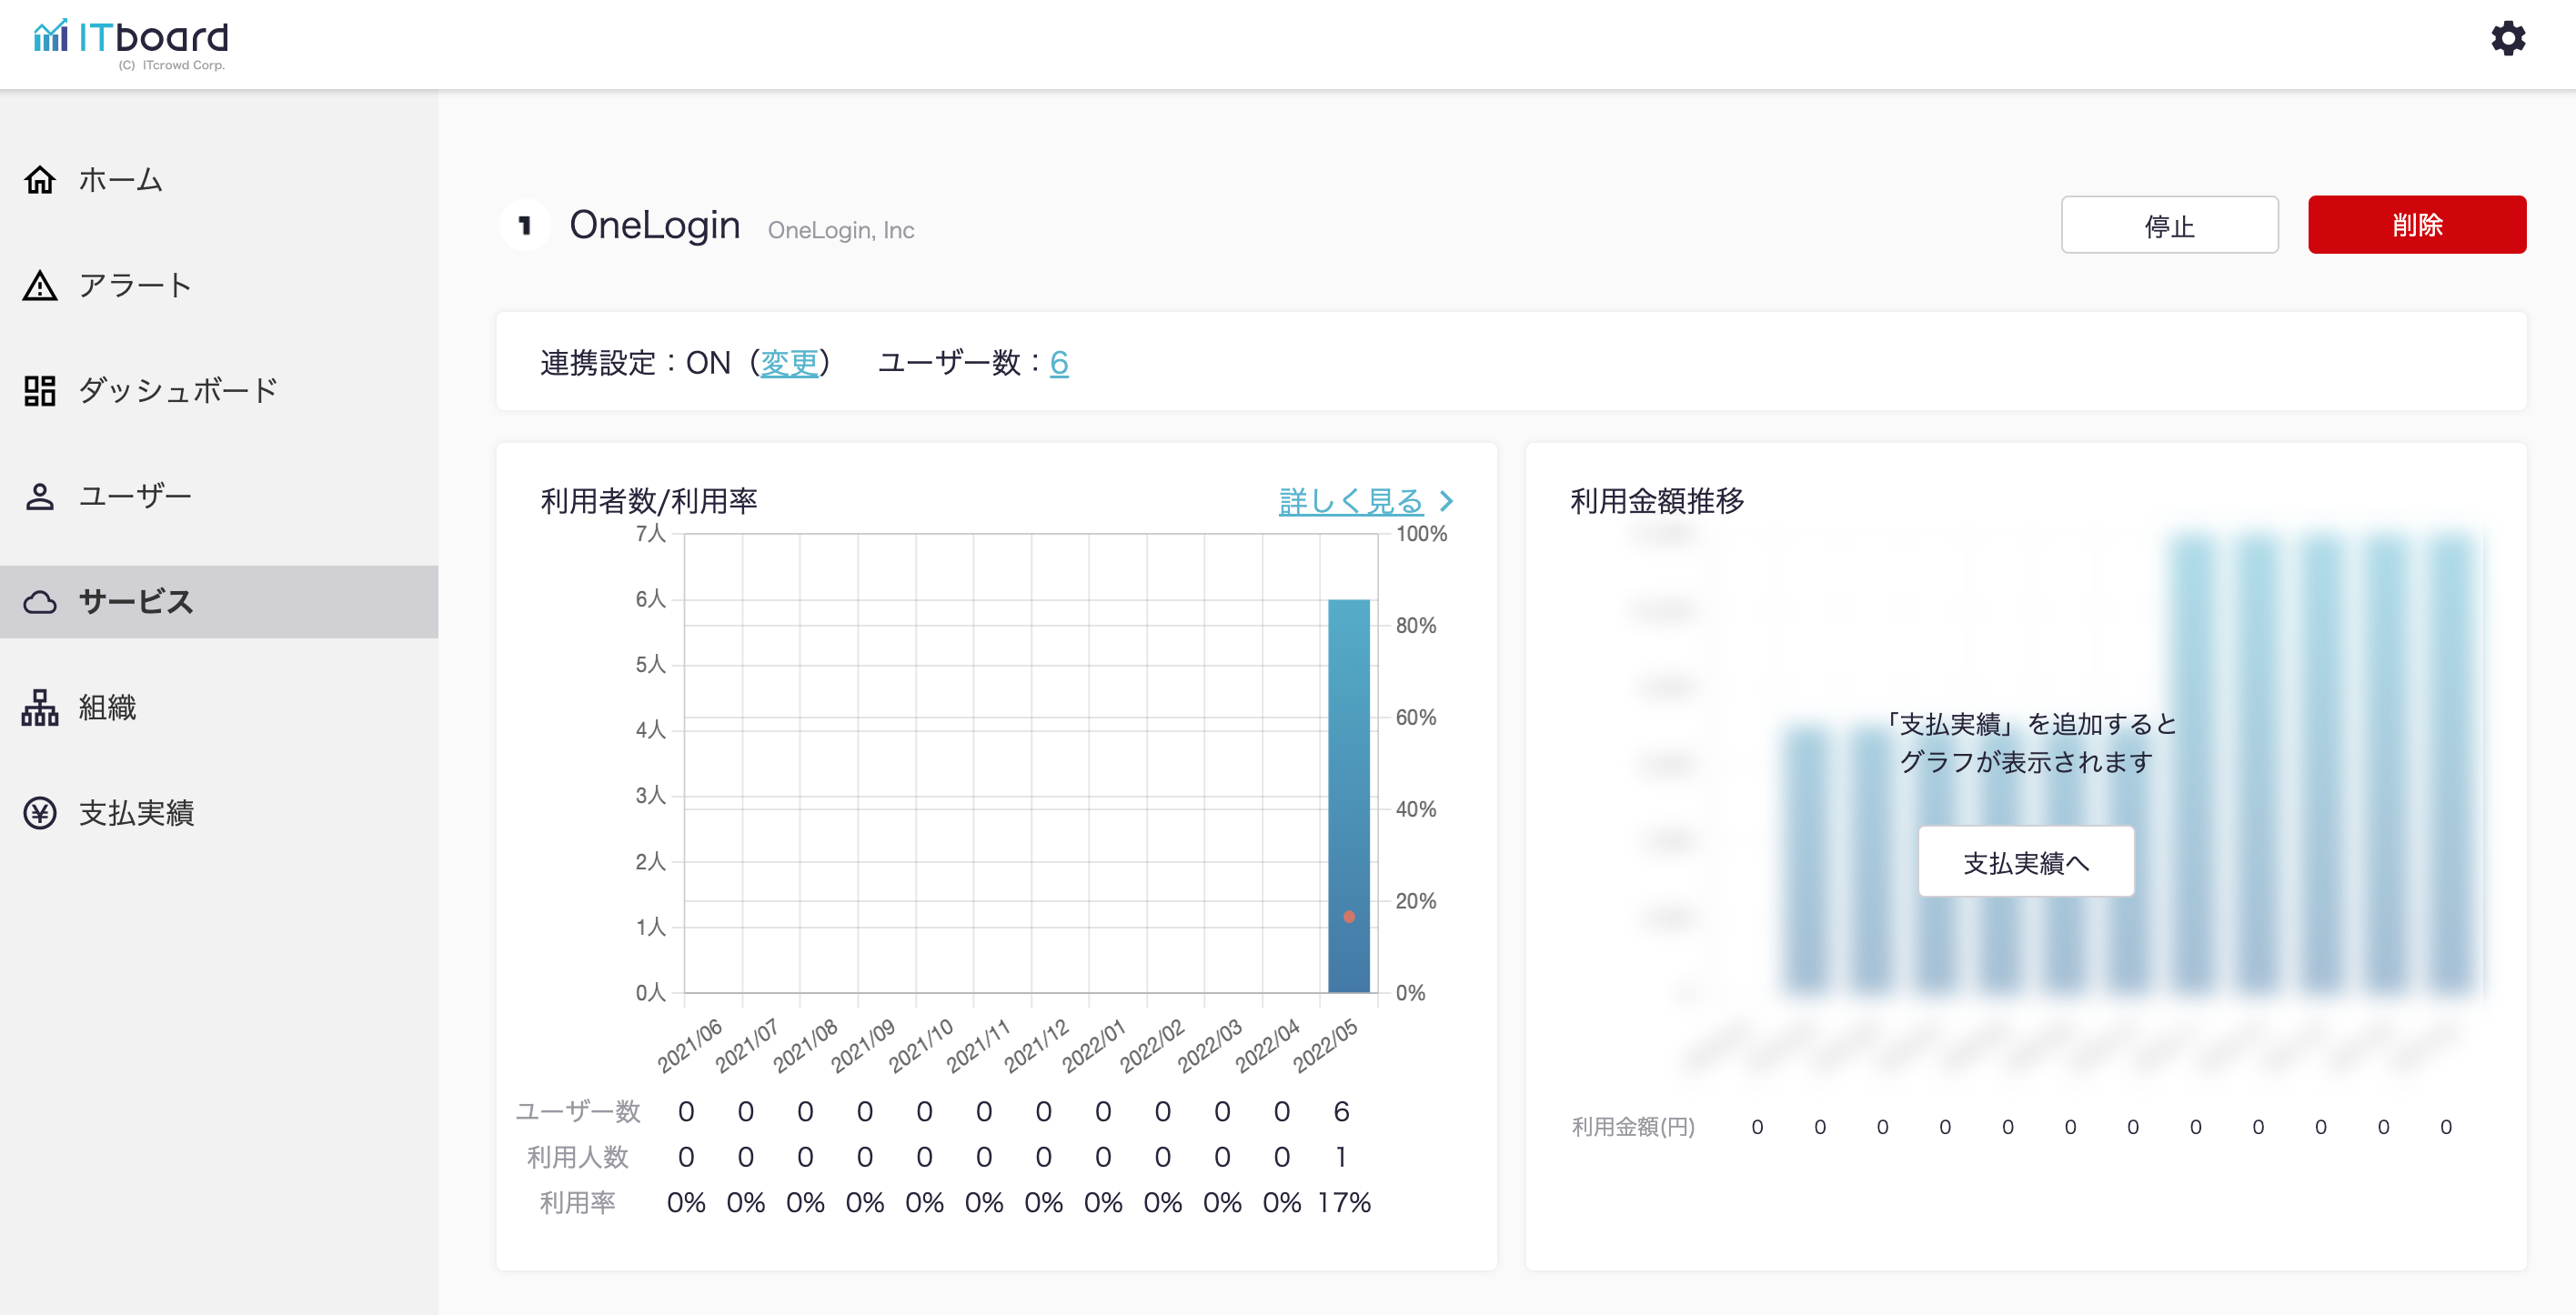Screen dimensions: 2576x1315
Task: Open the settings gear icon
Action: 2507,39
